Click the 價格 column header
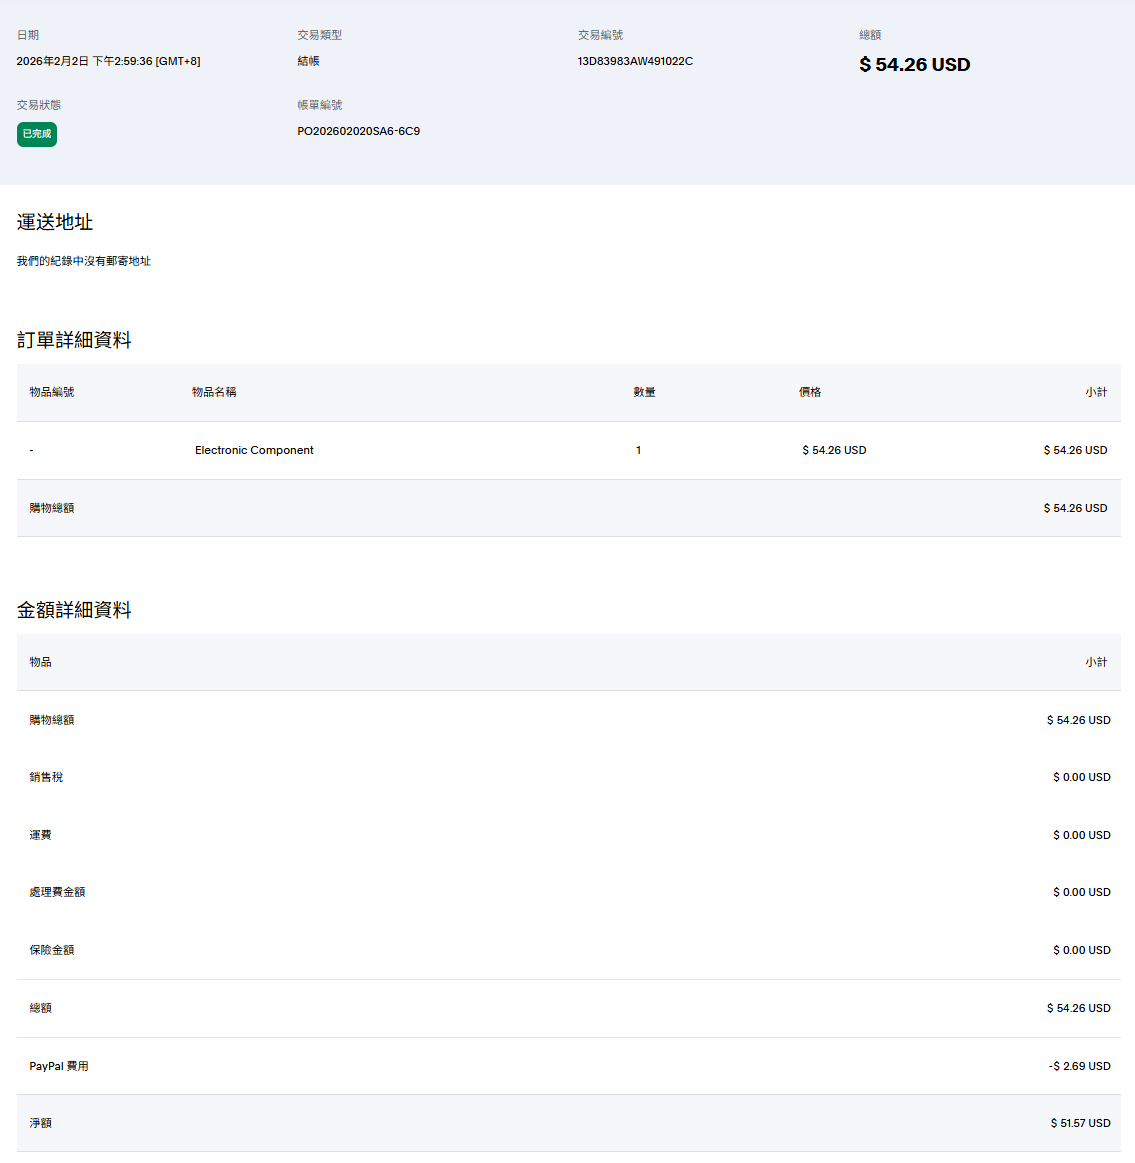1135x1163 pixels. pyautogui.click(x=810, y=392)
